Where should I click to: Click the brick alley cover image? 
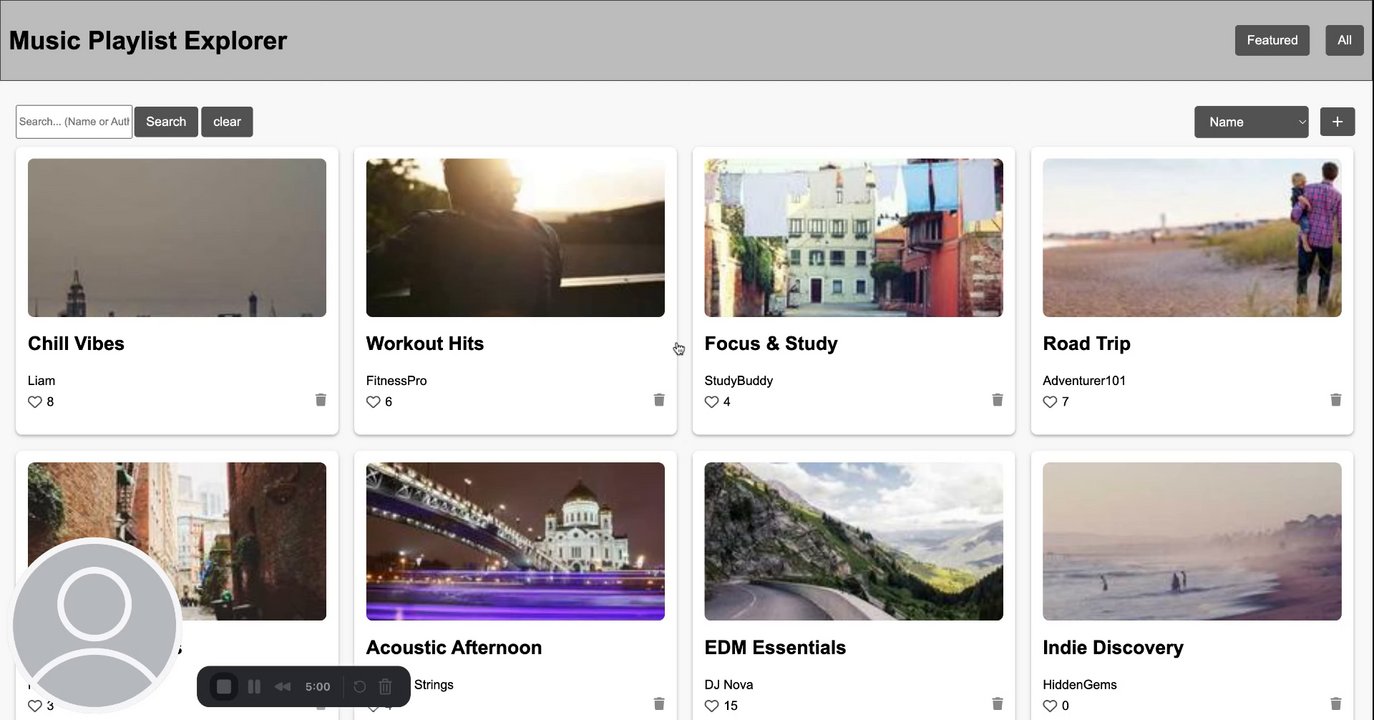(x=177, y=541)
